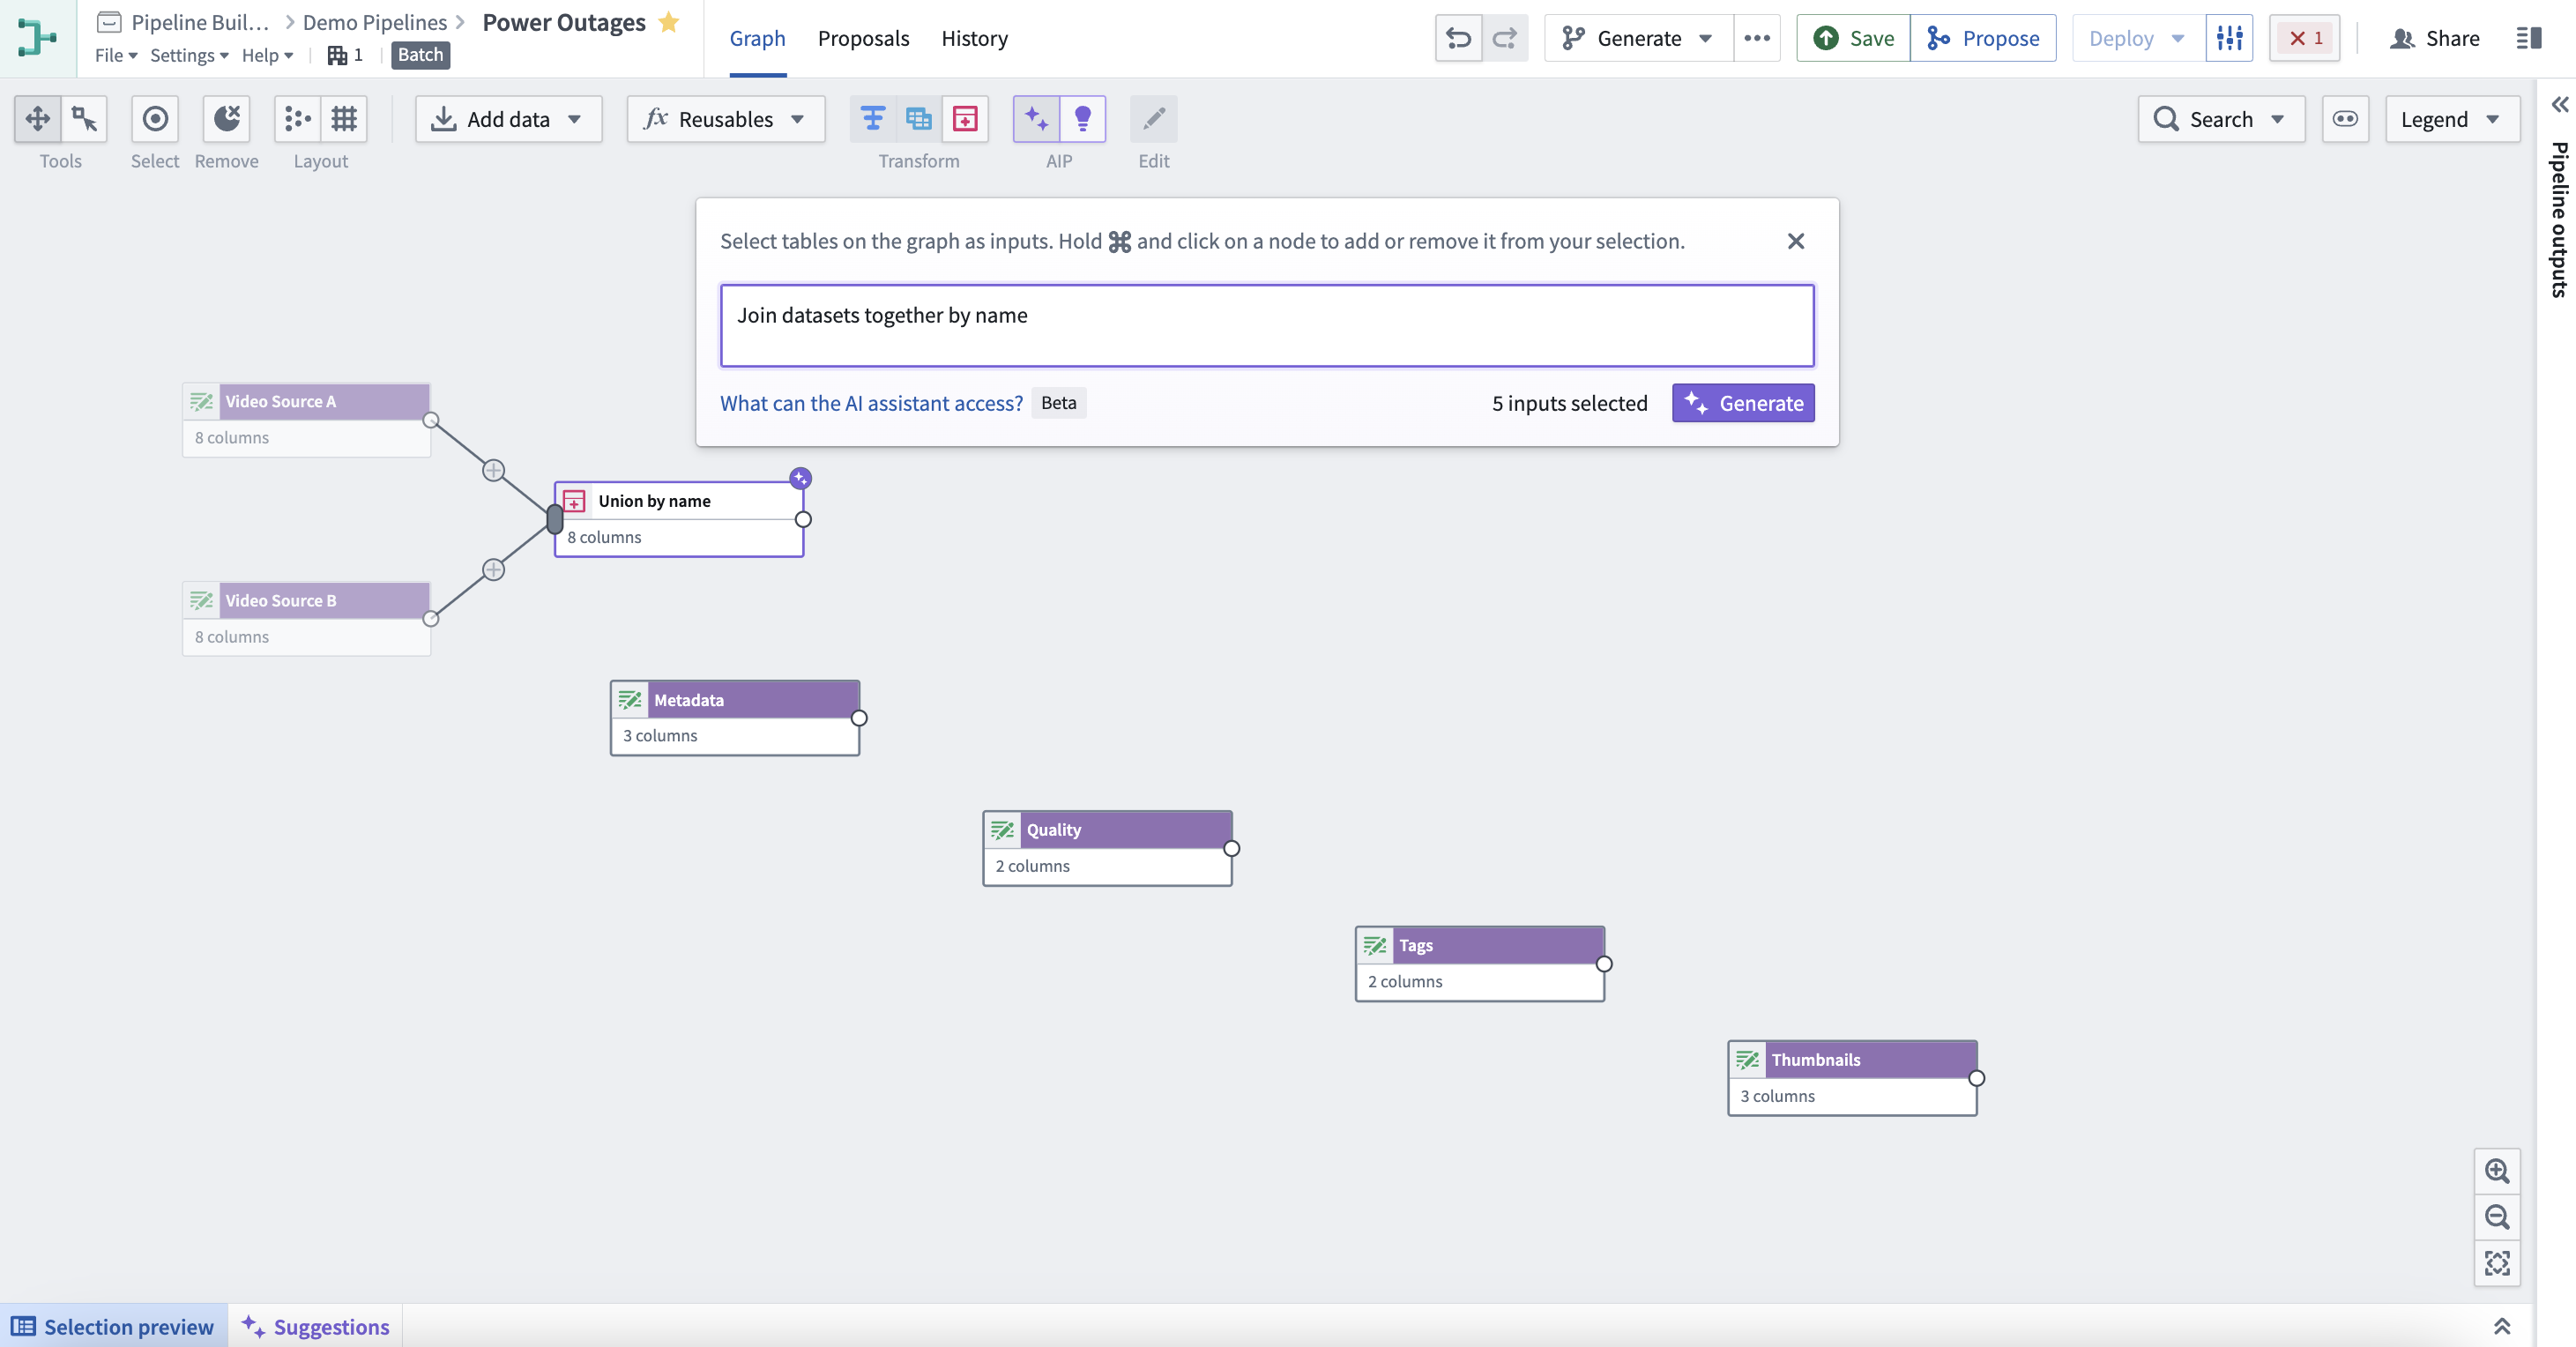
Task: Click the Remove tool icon
Action: point(227,119)
